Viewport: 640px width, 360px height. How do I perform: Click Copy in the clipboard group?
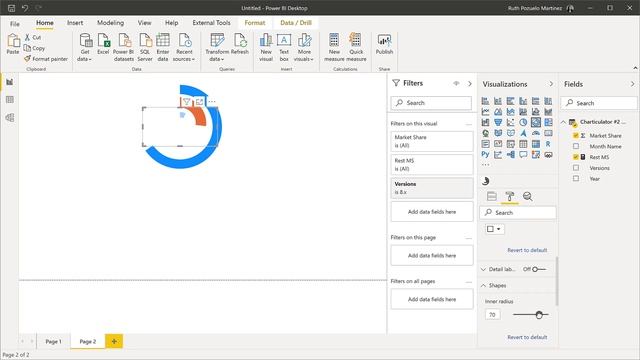click(35, 48)
